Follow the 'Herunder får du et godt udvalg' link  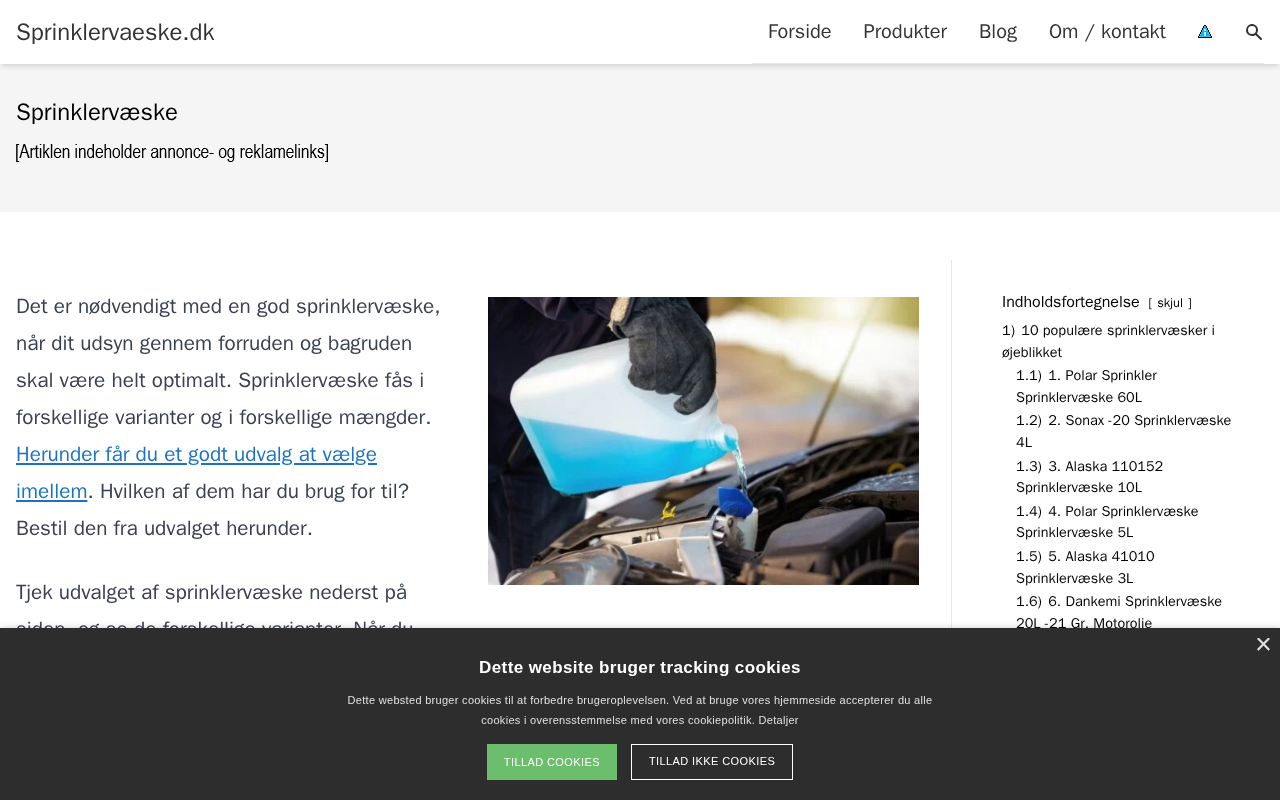pos(196,473)
